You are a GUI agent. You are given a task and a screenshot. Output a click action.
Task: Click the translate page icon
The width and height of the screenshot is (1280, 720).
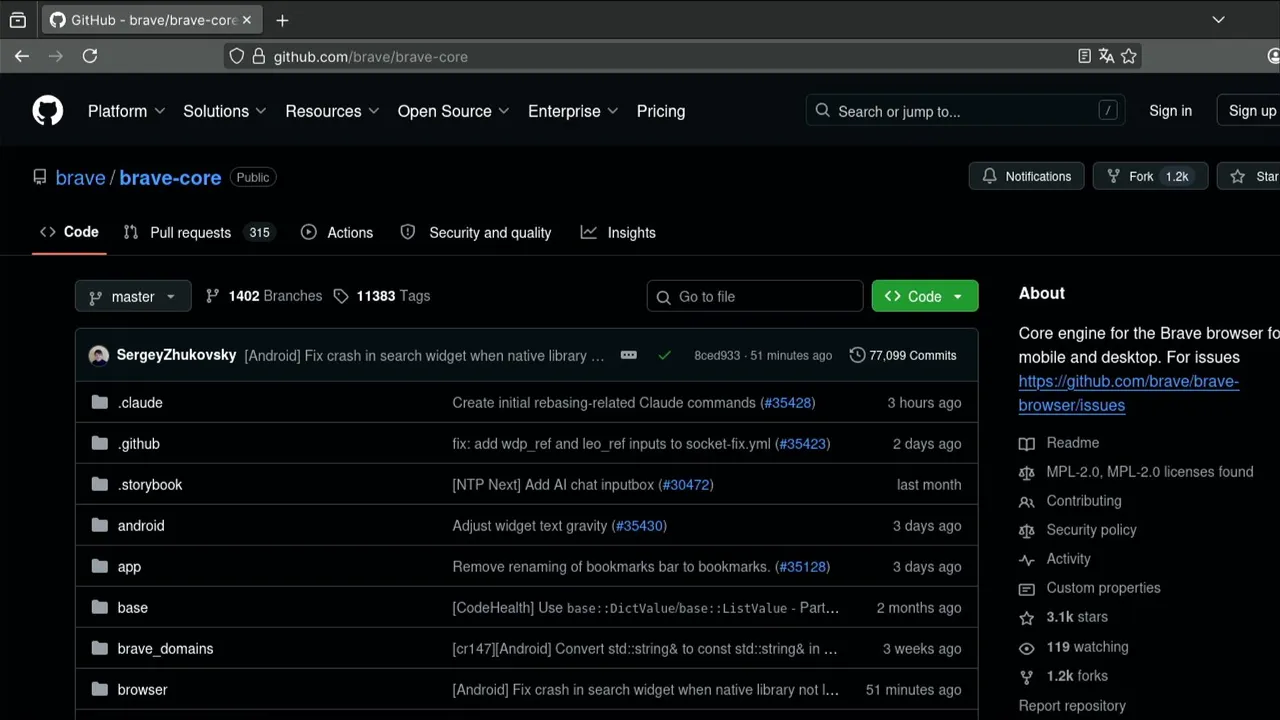pyautogui.click(x=1106, y=56)
